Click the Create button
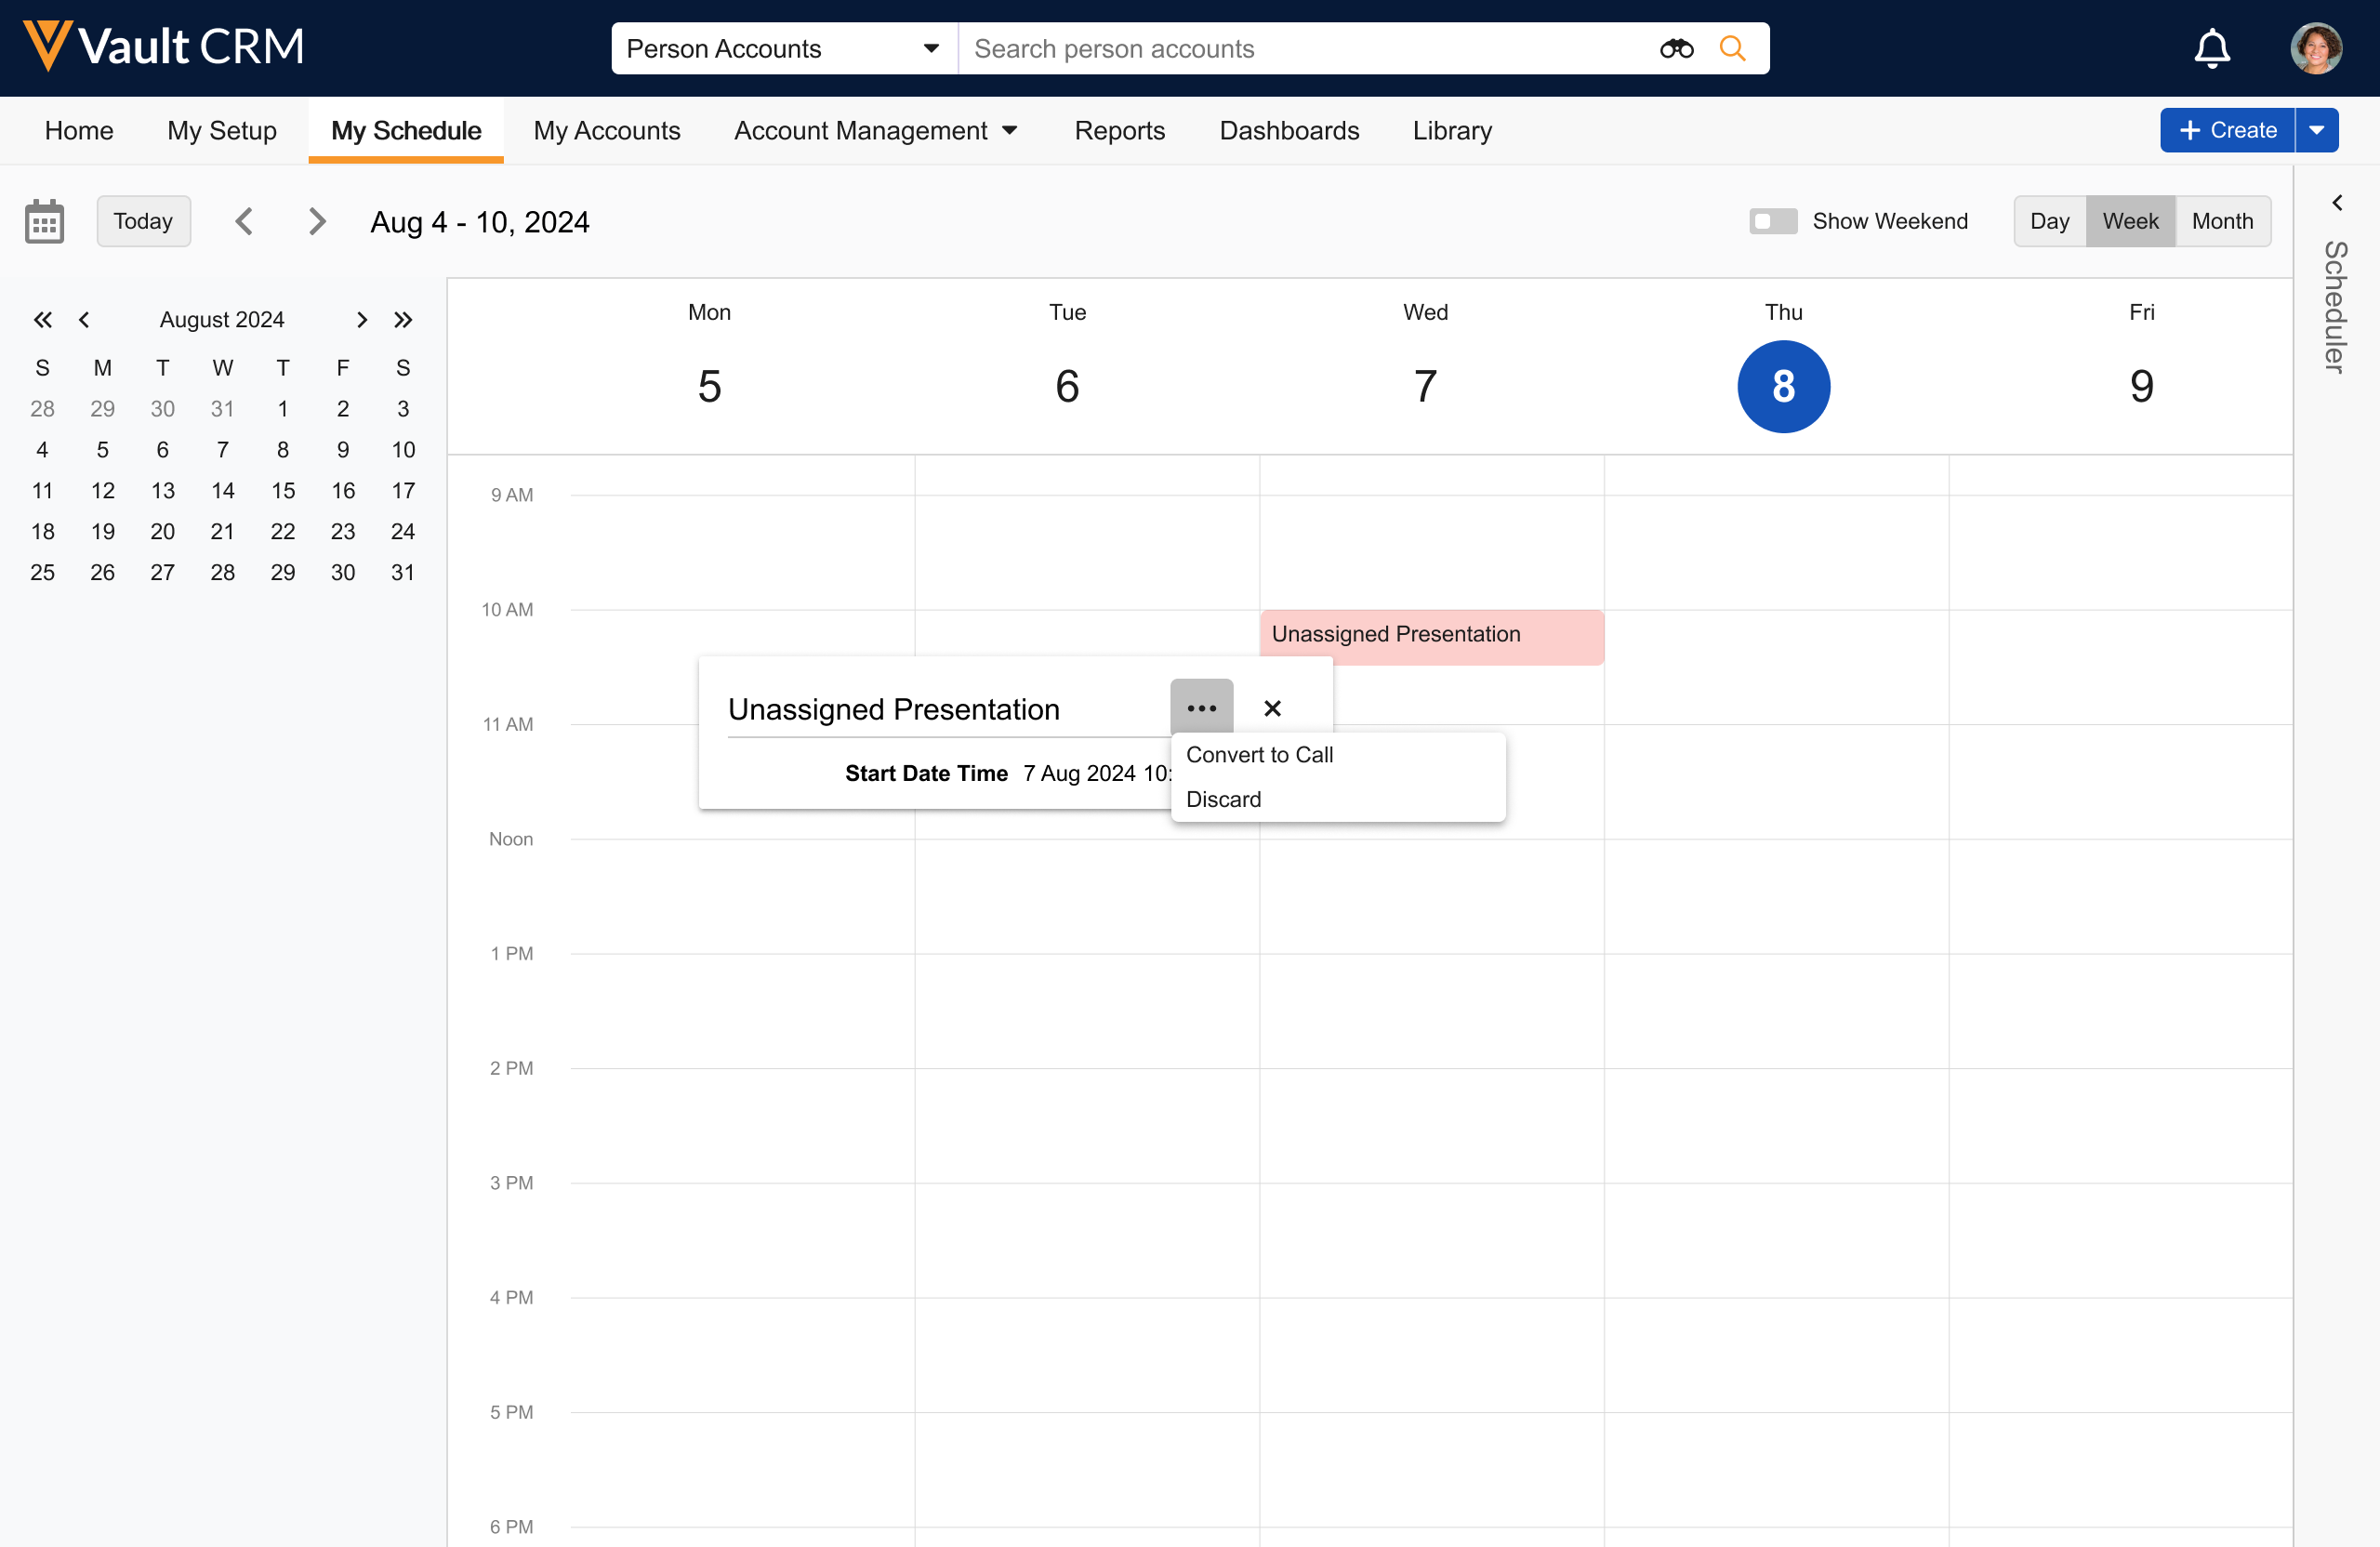This screenshot has width=2380, height=1547. tap(2227, 130)
